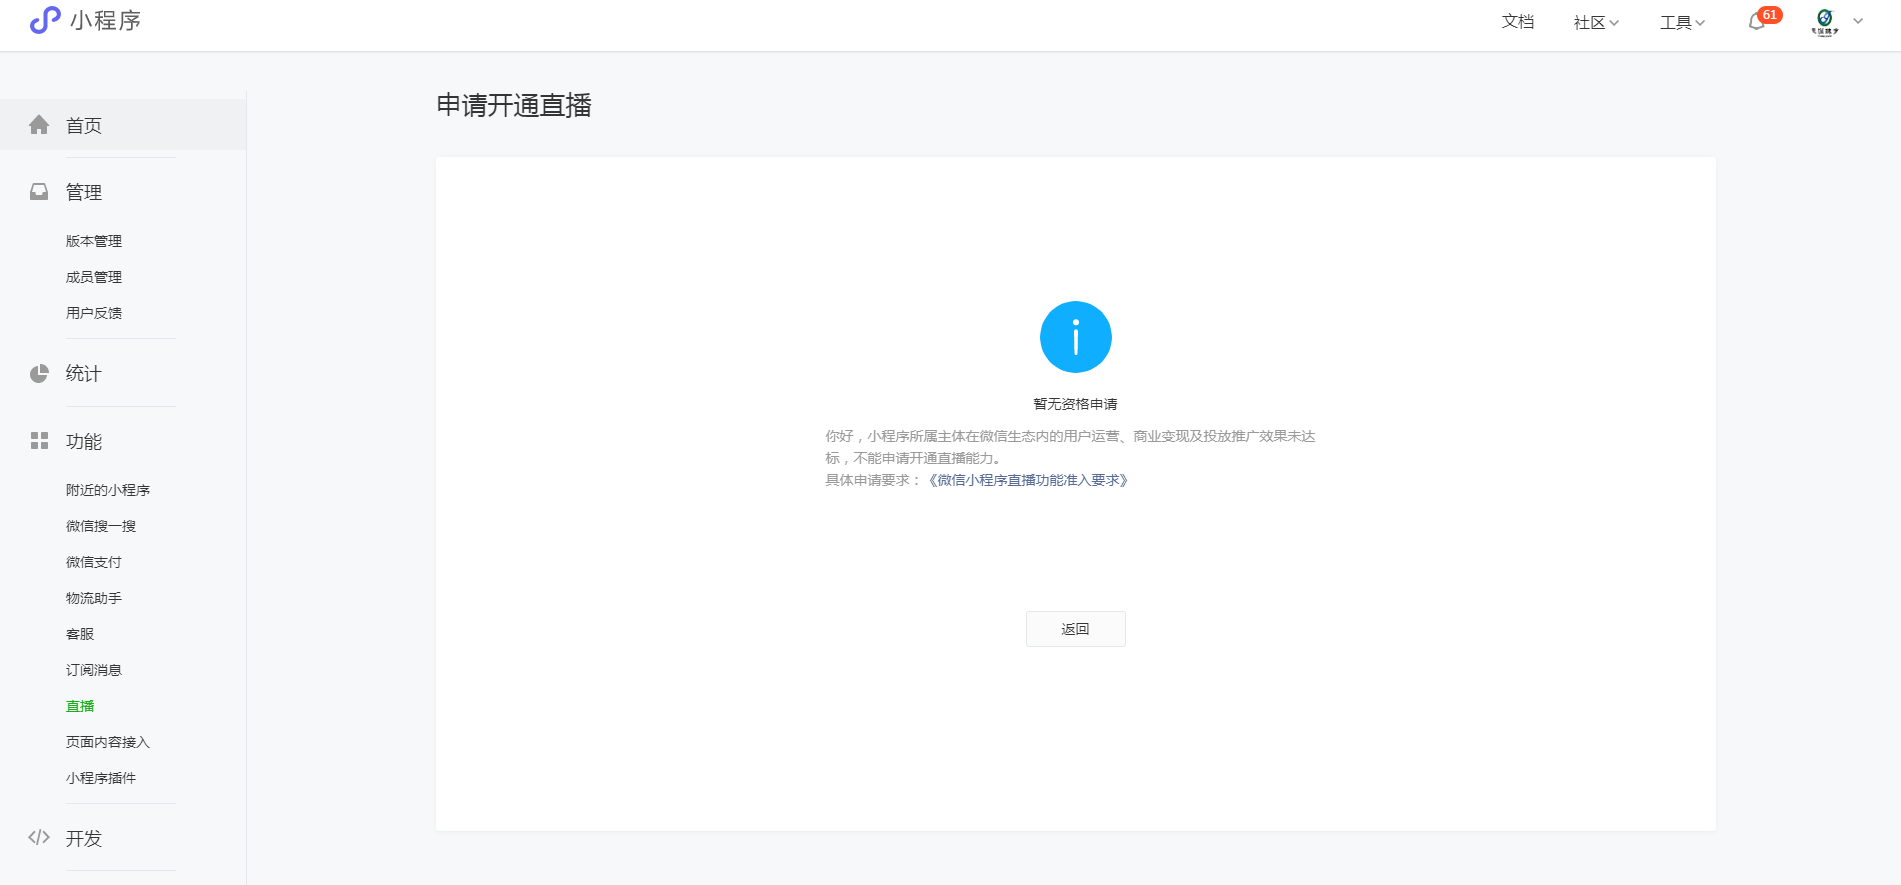Open 版本管理 in the sidebar
Image resolution: width=1901 pixels, height=885 pixels.
coord(94,241)
